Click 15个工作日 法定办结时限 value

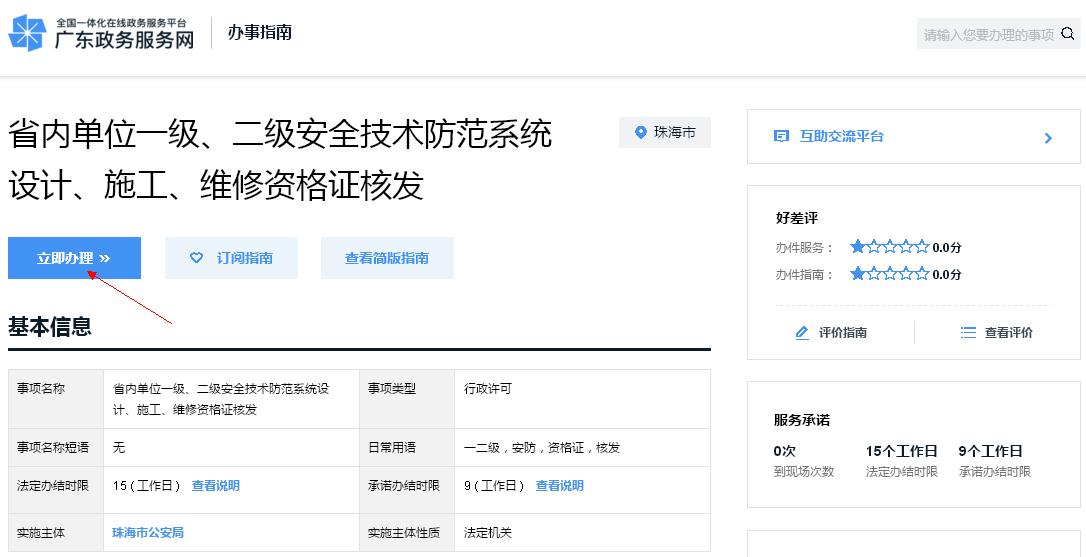pyautogui.click(x=901, y=451)
